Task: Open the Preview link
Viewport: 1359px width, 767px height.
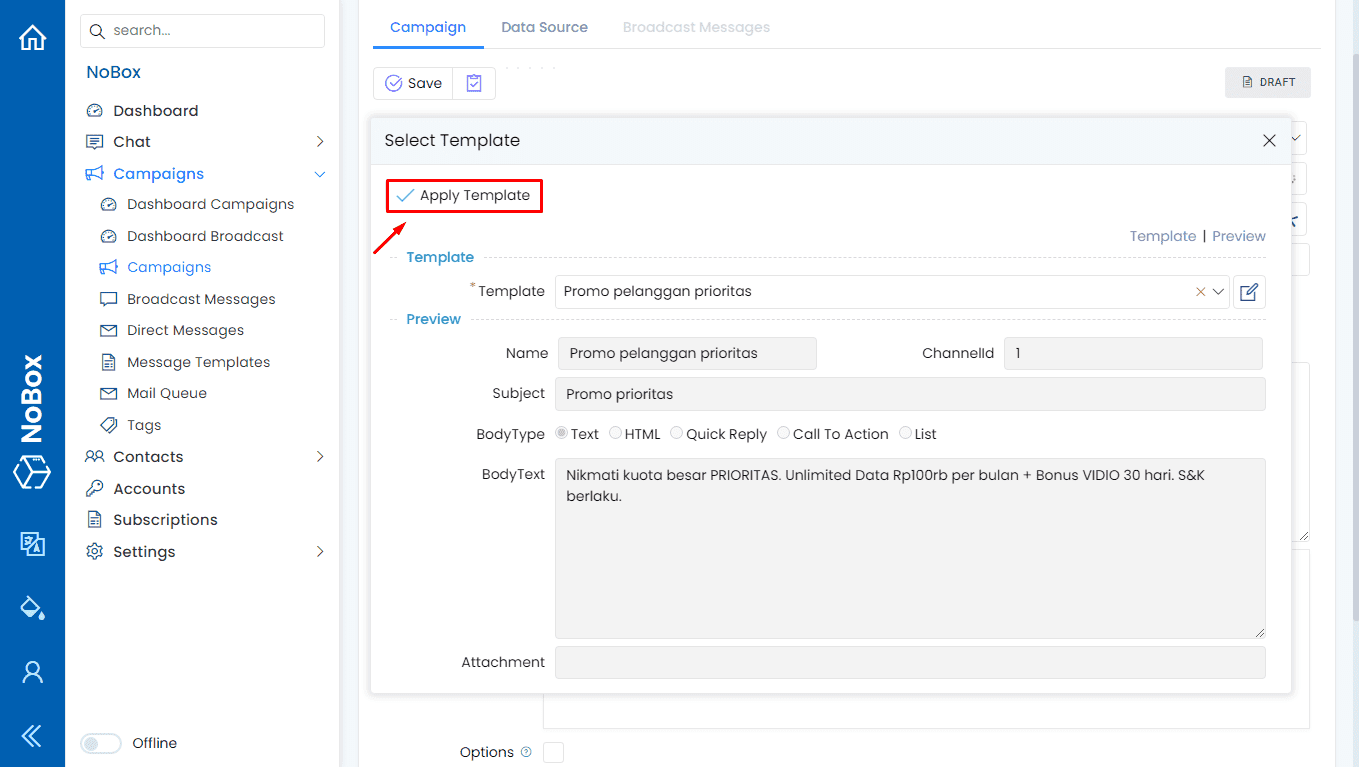Action: coord(1238,236)
